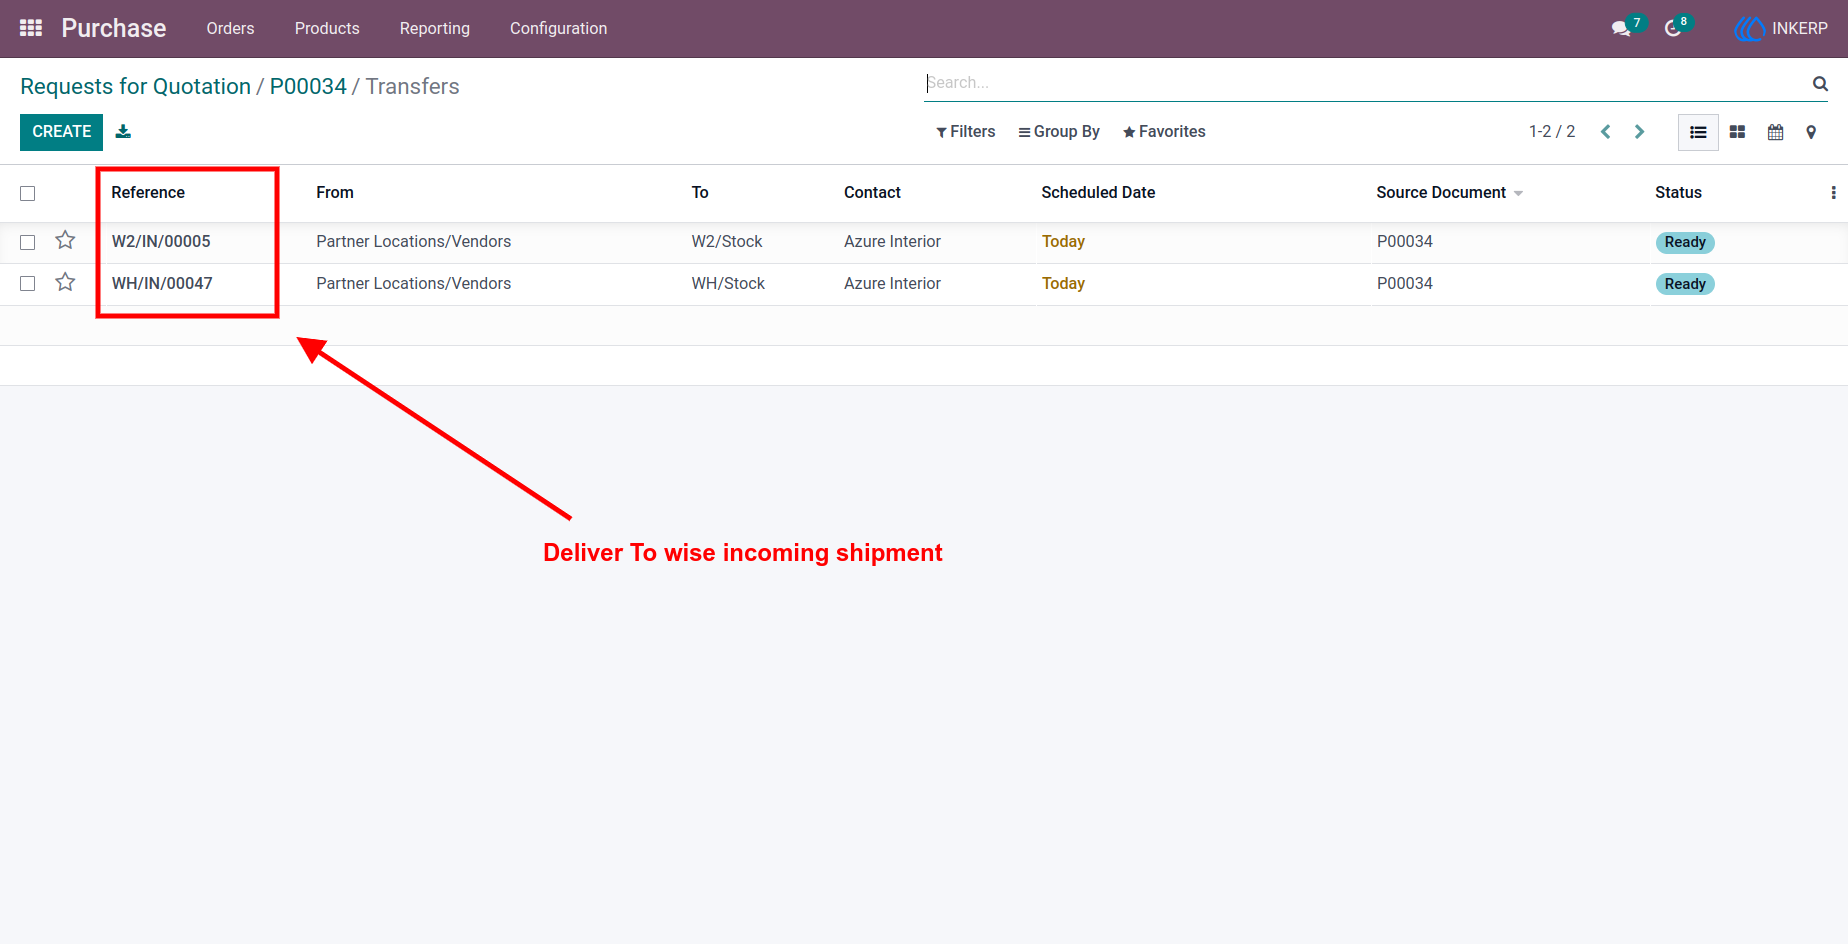
Task: Switch to calendar view
Action: point(1775,132)
